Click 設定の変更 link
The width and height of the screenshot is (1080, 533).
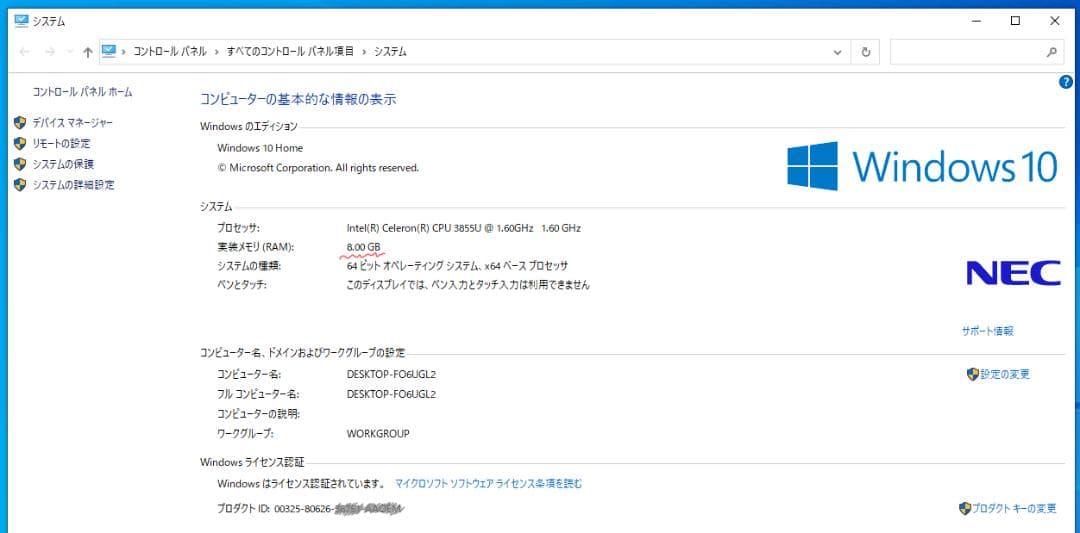pos(1005,374)
